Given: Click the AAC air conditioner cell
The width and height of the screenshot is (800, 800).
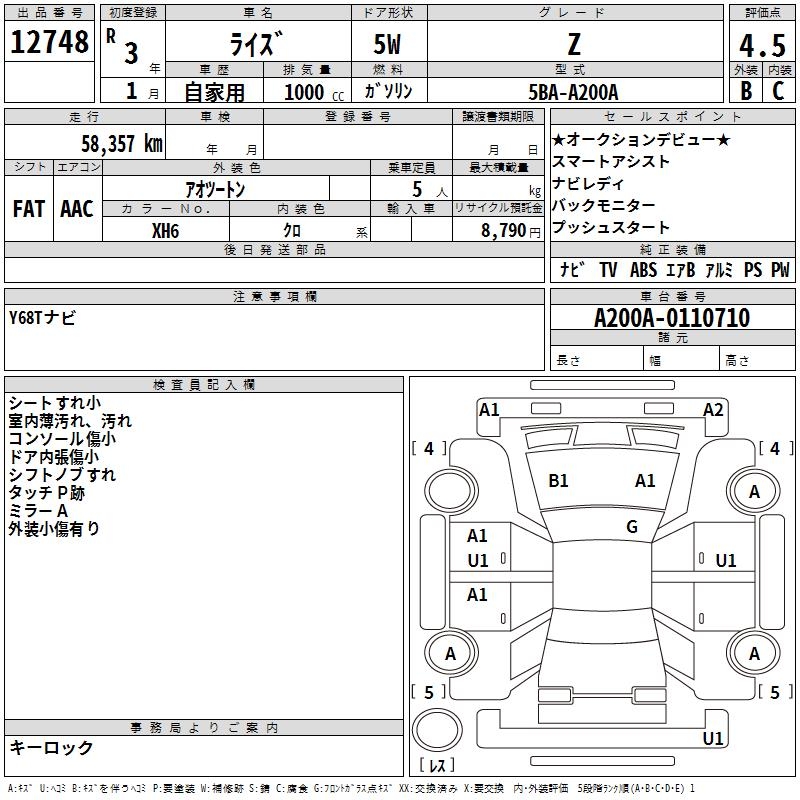Looking at the screenshot, I should pos(76,208).
